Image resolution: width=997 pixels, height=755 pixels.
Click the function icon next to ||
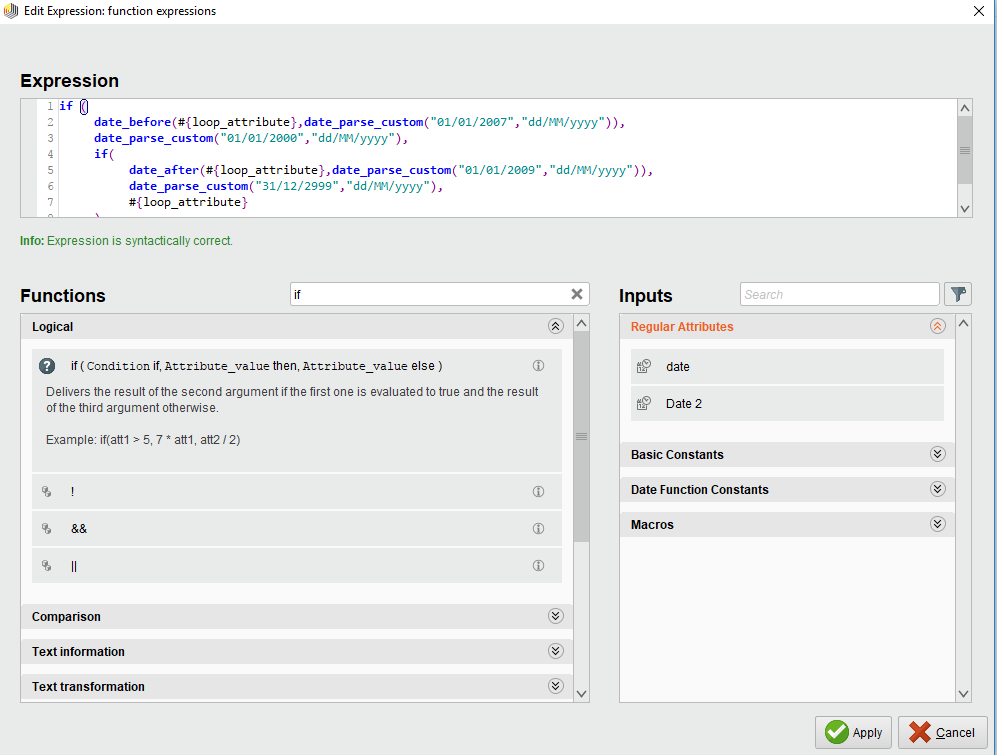[46, 565]
